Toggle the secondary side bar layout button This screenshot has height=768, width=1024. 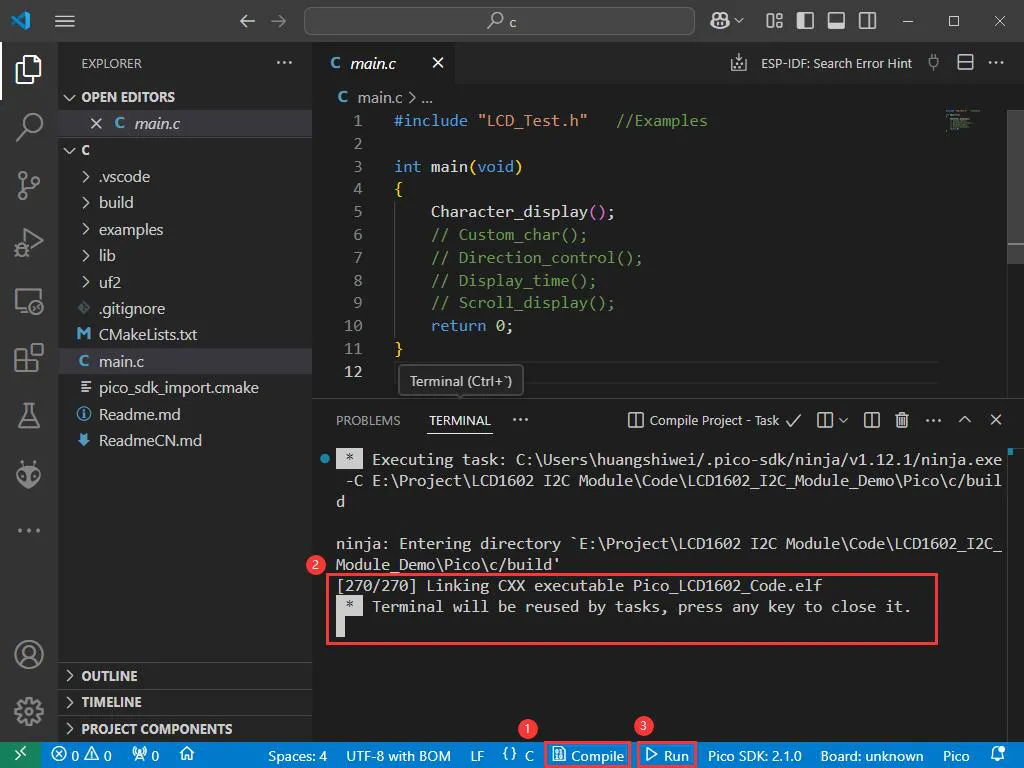[x=867, y=21]
